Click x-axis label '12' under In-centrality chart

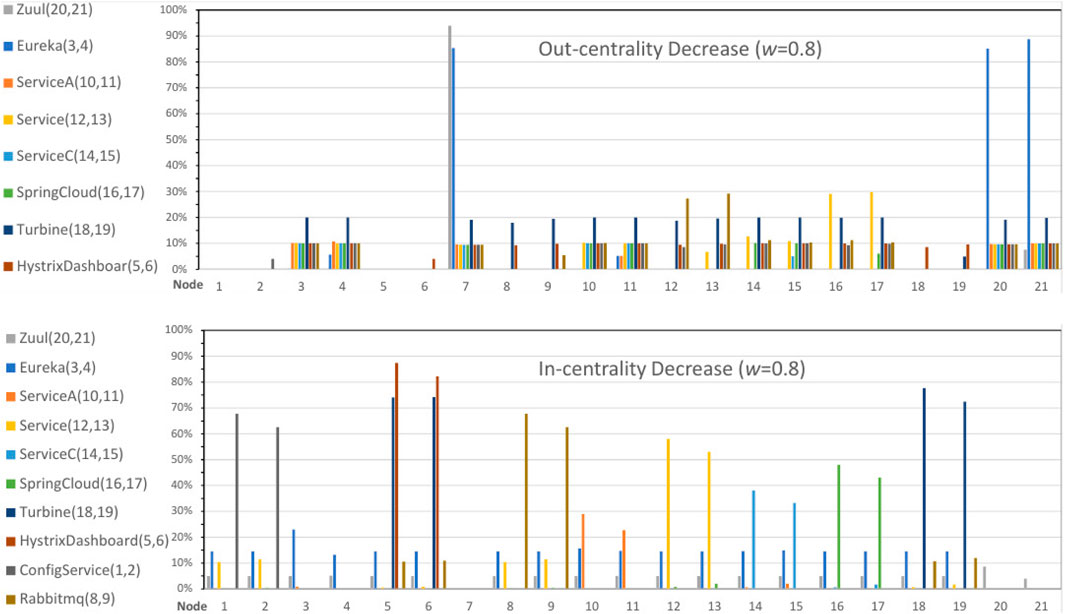(674, 606)
